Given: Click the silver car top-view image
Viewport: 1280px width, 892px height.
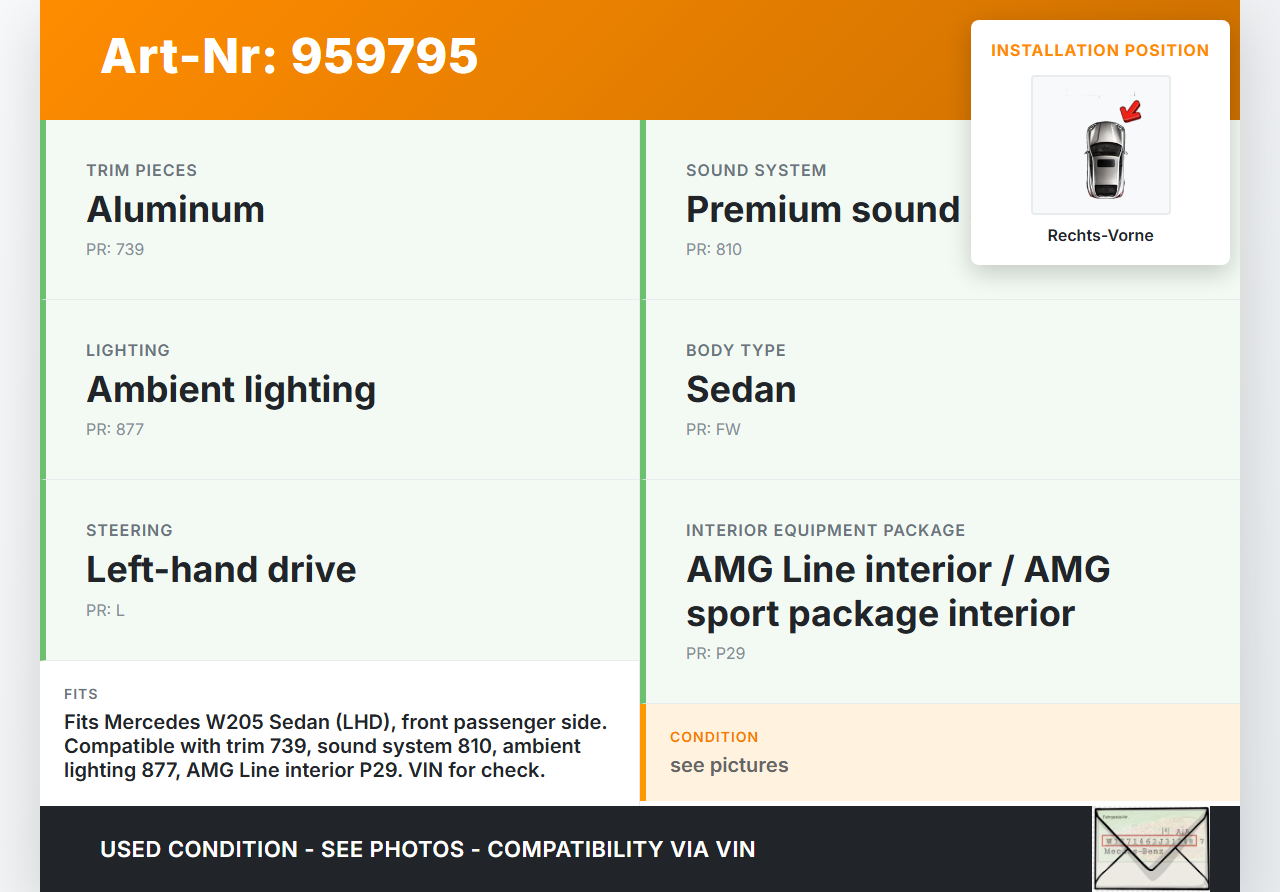Looking at the screenshot, I should coord(1104,159).
